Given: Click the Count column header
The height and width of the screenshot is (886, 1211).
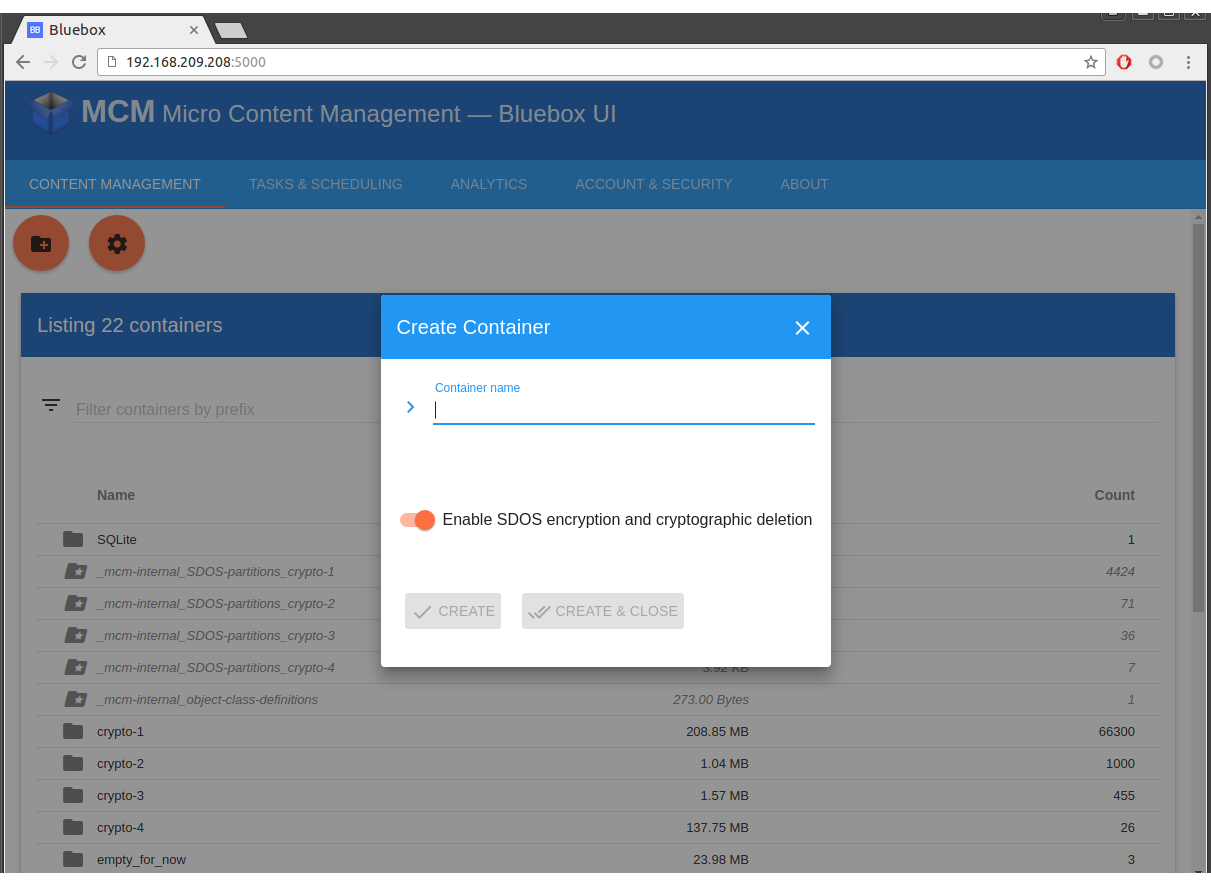Looking at the screenshot, I should click(x=1114, y=495).
